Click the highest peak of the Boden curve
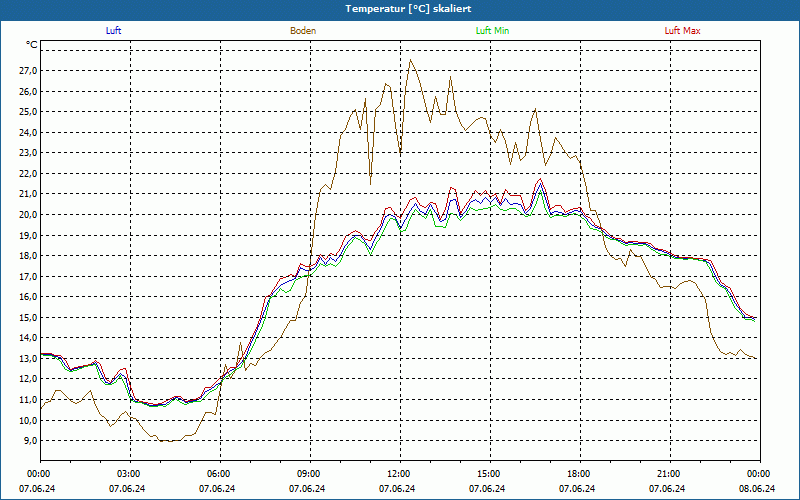The height and width of the screenshot is (500, 800). coord(409,60)
